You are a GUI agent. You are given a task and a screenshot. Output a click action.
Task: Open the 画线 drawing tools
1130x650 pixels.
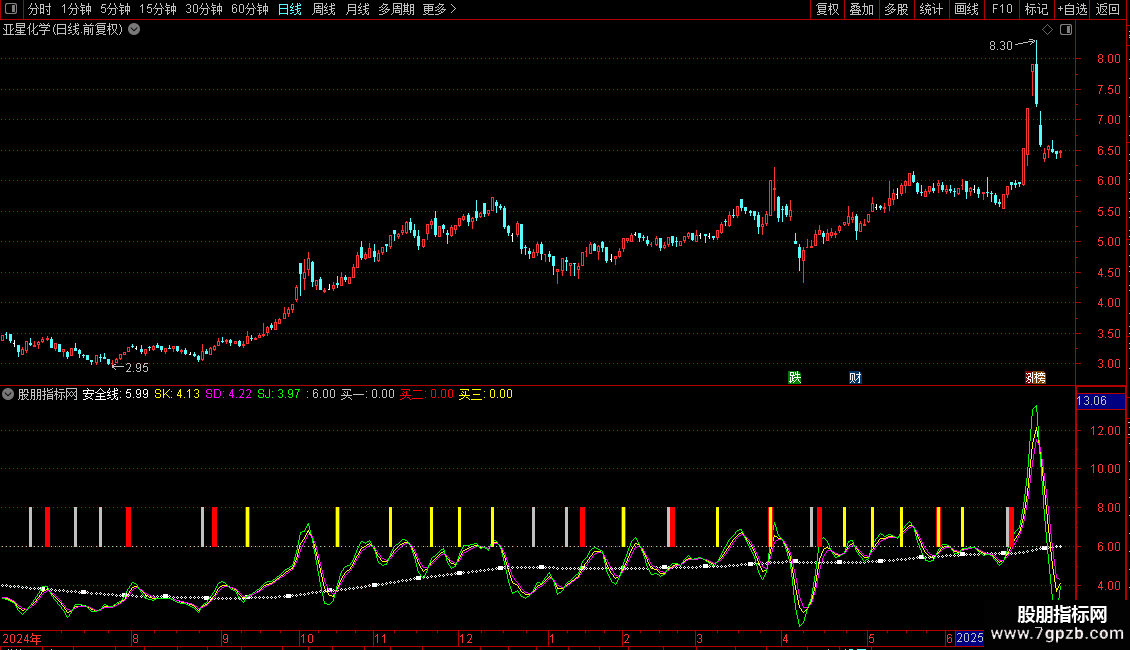click(x=966, y=9)
